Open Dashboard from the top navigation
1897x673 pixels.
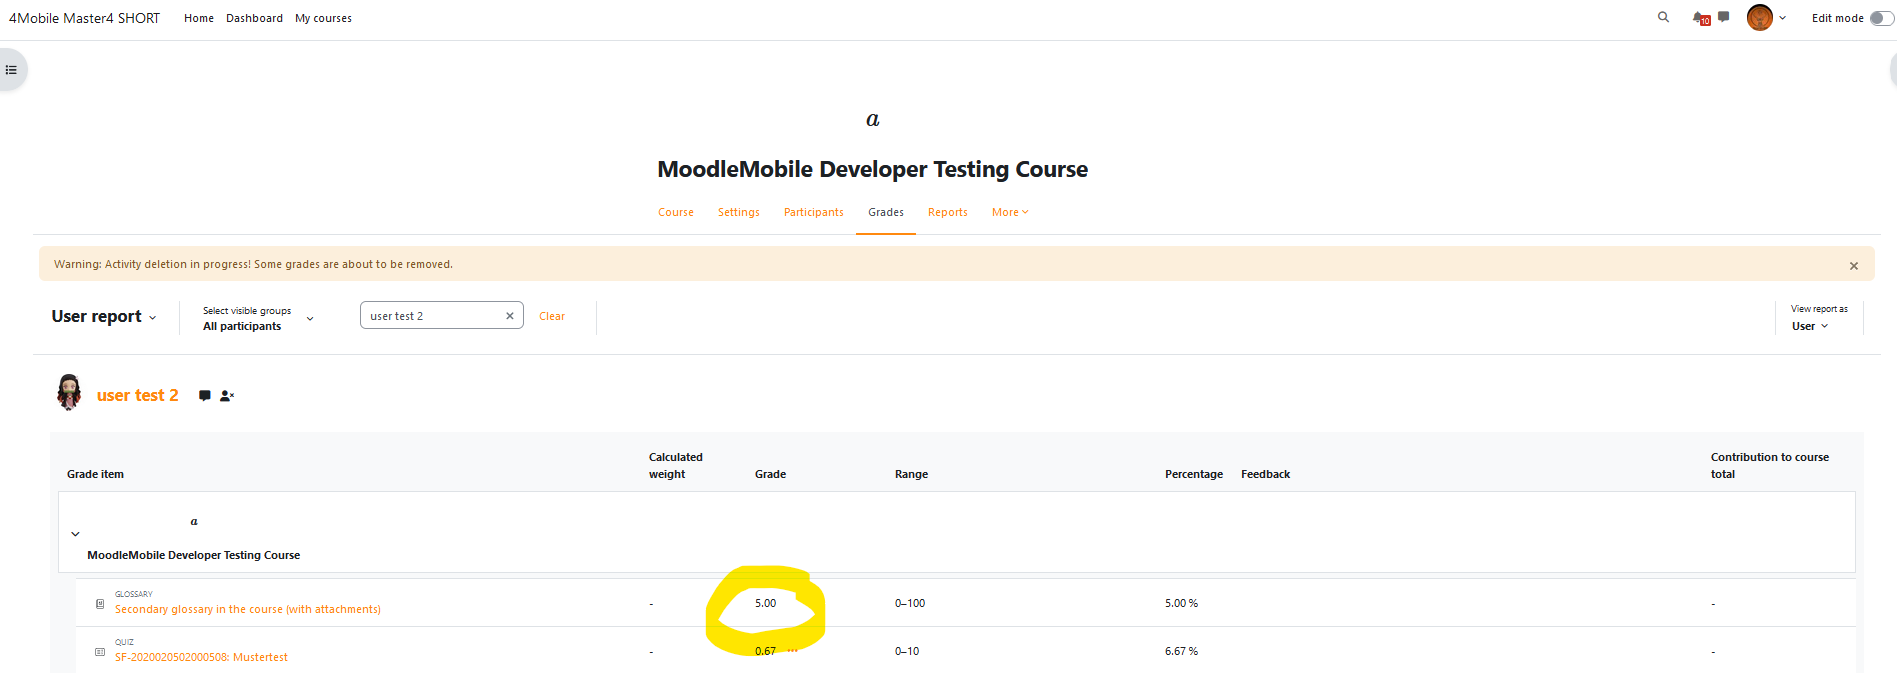(x=254, y=18)
